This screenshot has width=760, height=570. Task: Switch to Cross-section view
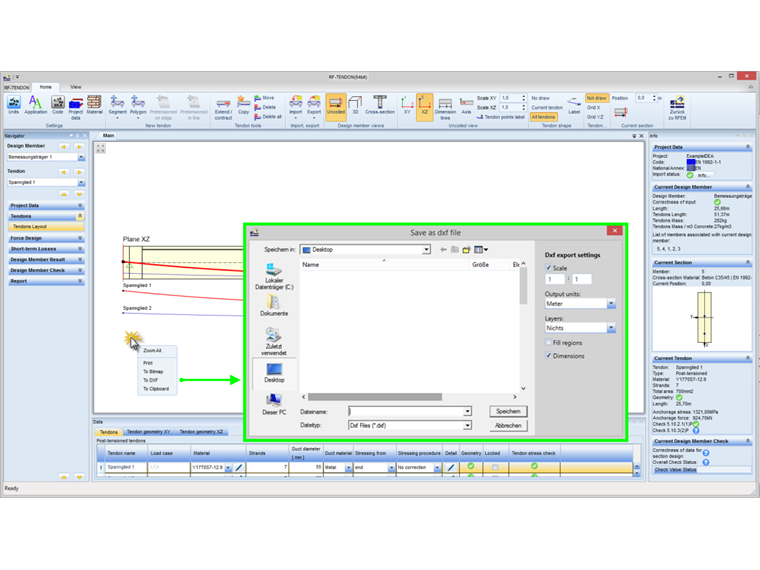coord(380,105)
